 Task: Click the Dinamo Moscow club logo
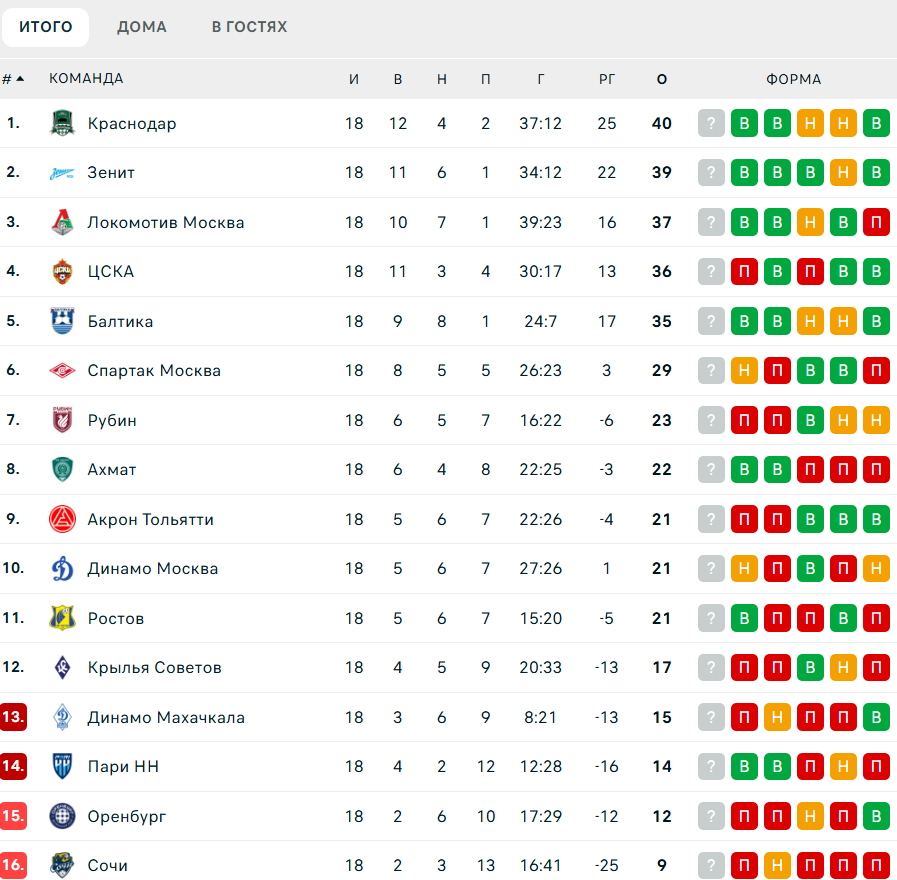[62, 569]
